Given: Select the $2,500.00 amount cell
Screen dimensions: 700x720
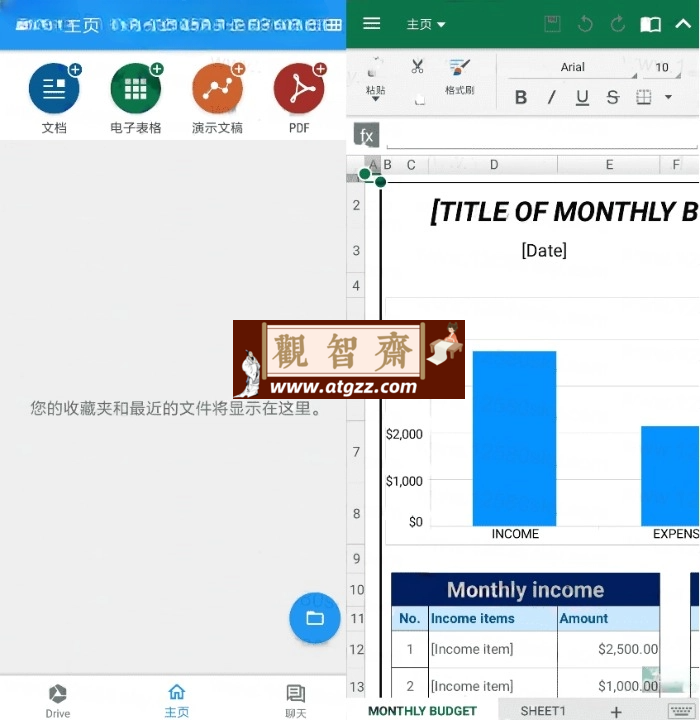Looking at the screenshot, I should [609, 649].
